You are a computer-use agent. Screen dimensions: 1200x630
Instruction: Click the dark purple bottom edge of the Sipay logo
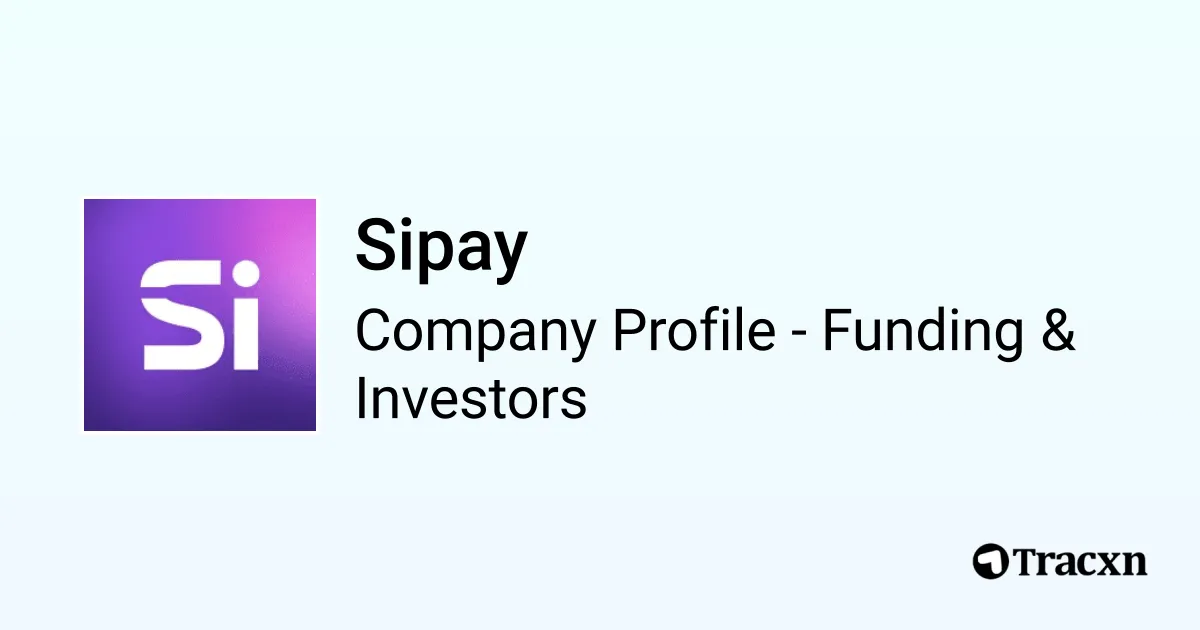coord(200,420)
